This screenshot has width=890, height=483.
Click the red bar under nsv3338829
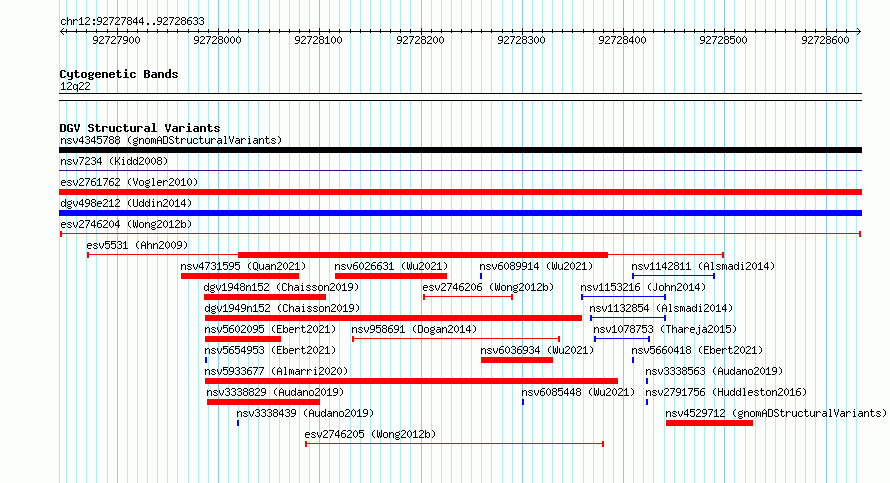(x=263, y=402)
